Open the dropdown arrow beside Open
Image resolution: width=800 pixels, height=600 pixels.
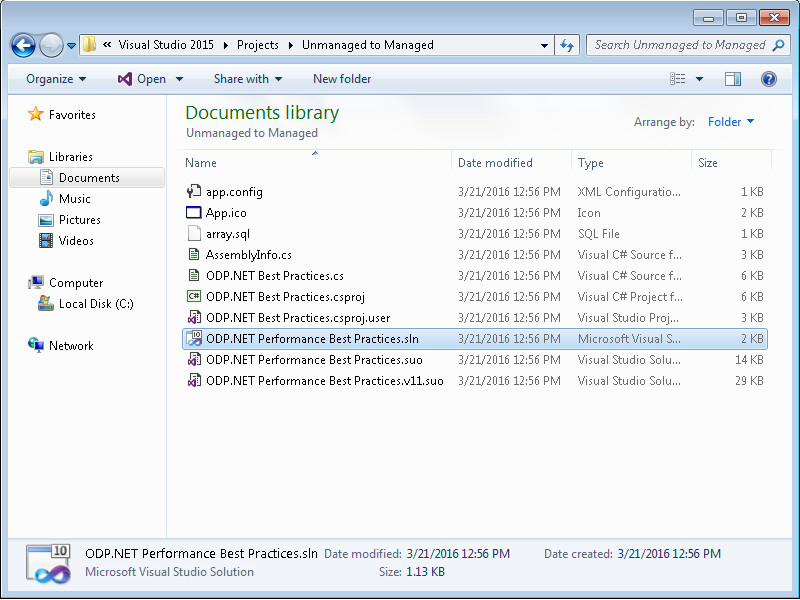[x=178, y=79]
